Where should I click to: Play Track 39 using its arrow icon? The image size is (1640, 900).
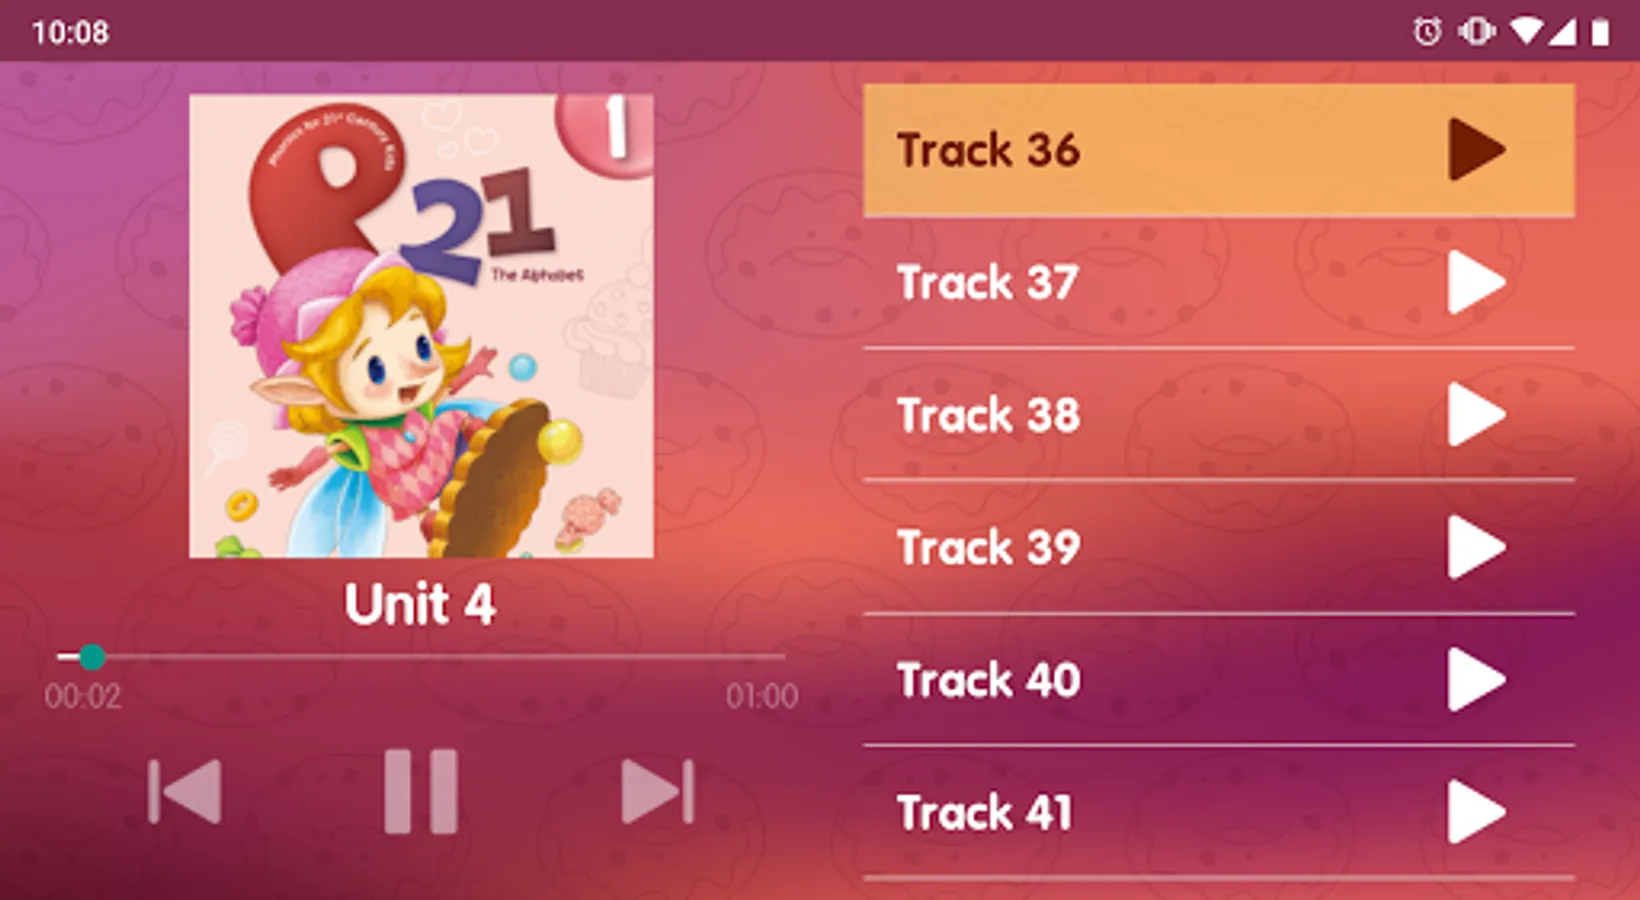[x=1476, y=548]
